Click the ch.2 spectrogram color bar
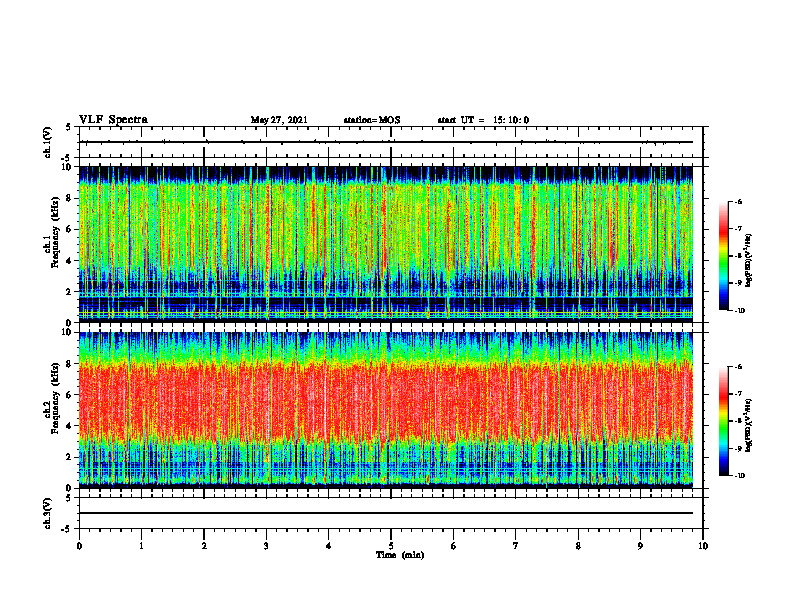The height and width of the screenshot is (612, 792). click(x=723, y=421)
